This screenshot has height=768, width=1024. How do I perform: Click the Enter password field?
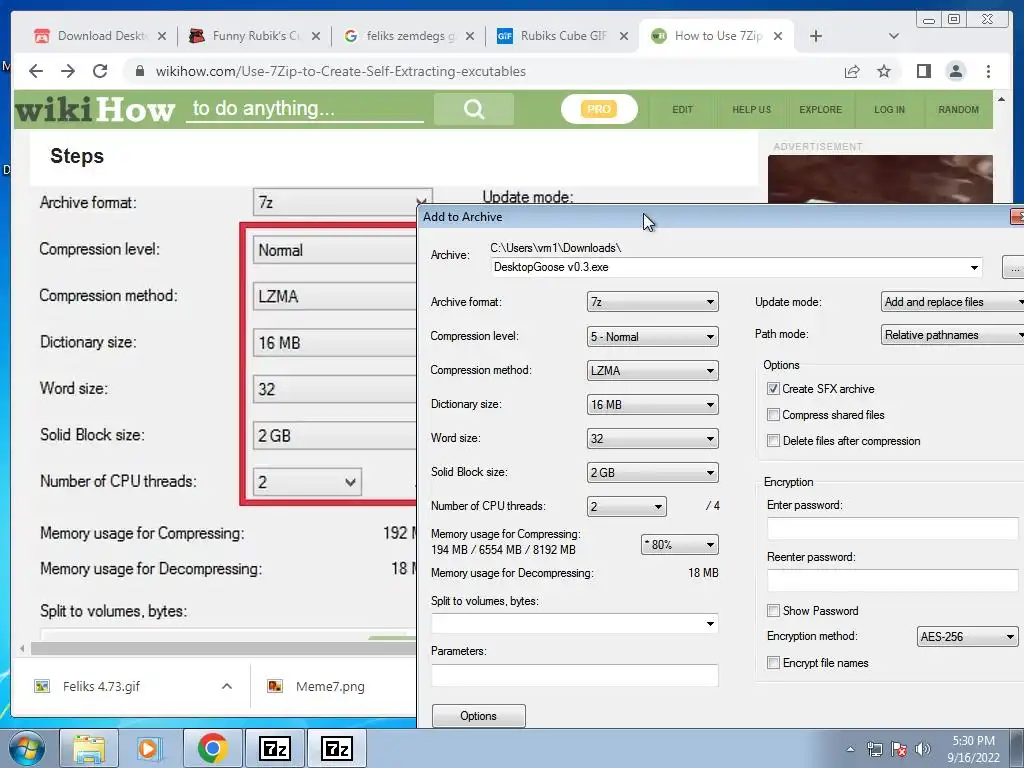click(x=892, y=528)
